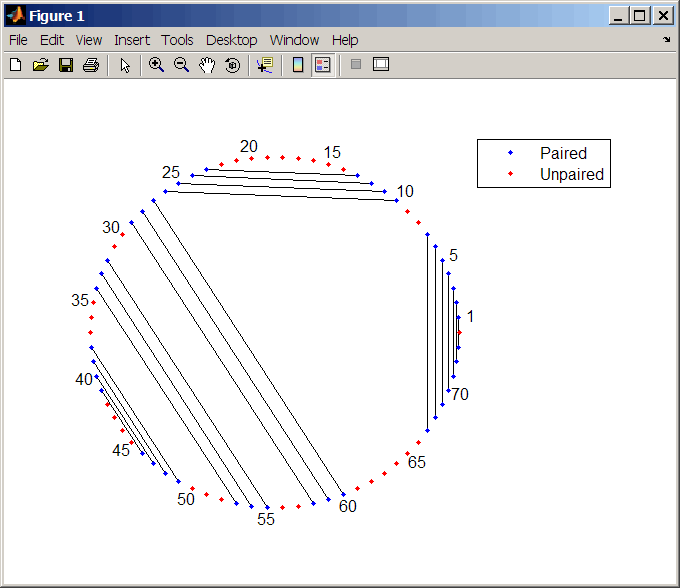This screenshot has width=680, height=588.
Task: Click the New Figure icon
Action: click(16, 65)
